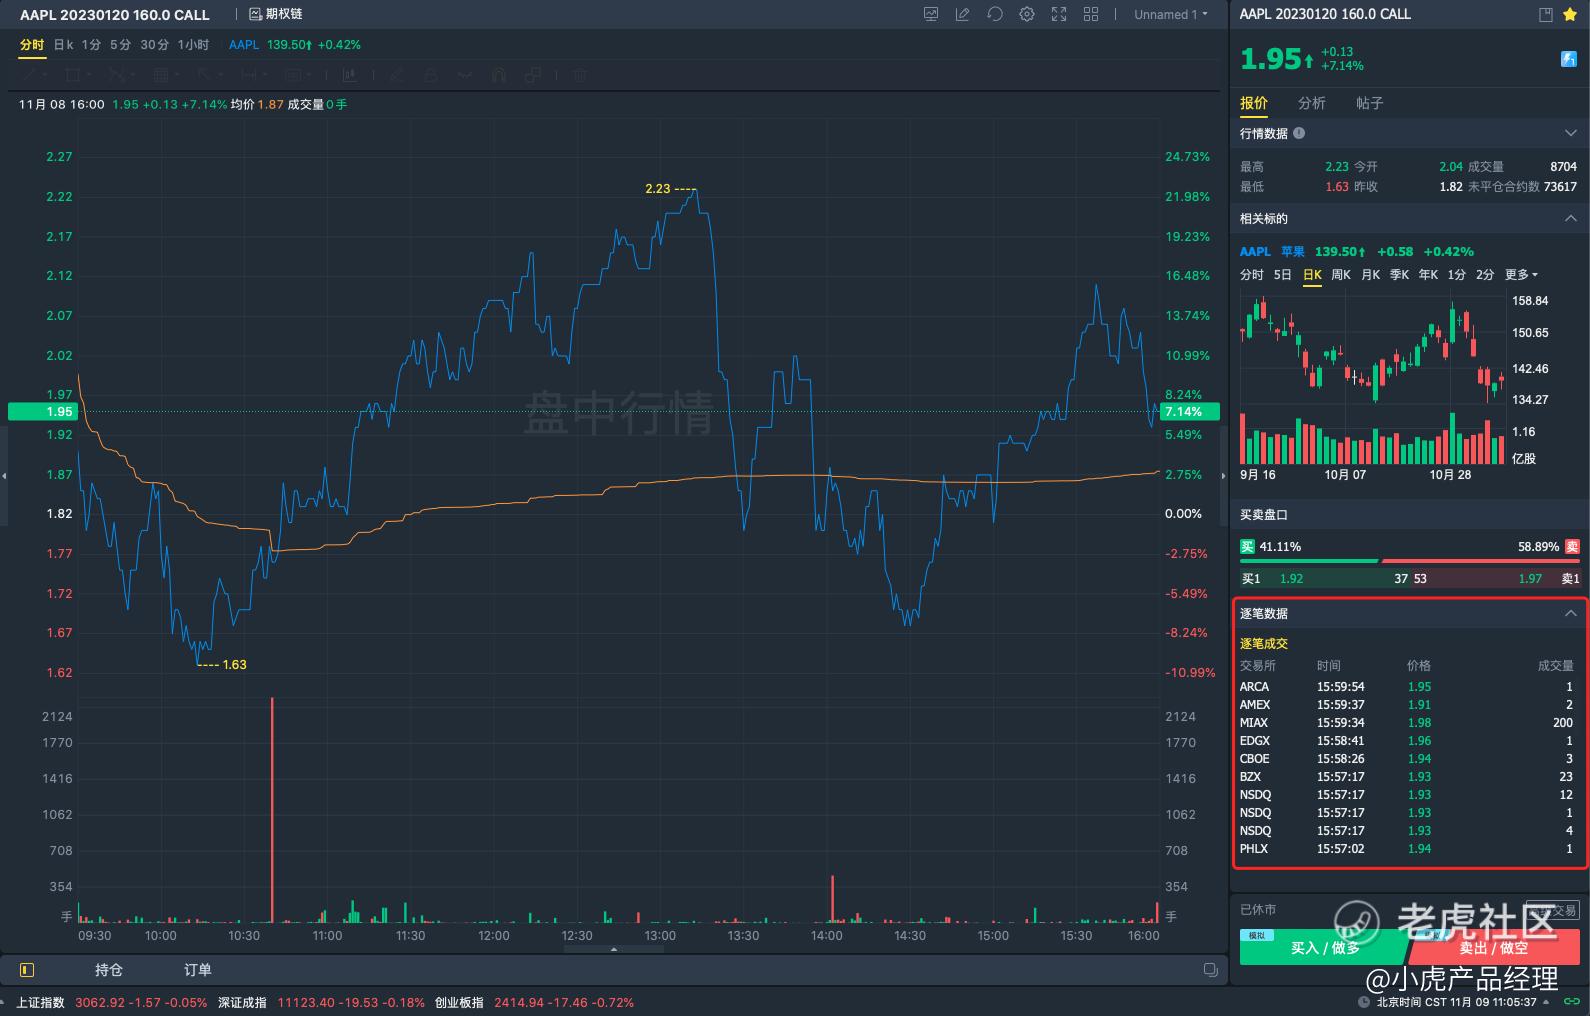This screenshot has height=1016, width=1590.
Task: Enter fullscreen with the expand-arrows icon
Action: (1059, 14)
